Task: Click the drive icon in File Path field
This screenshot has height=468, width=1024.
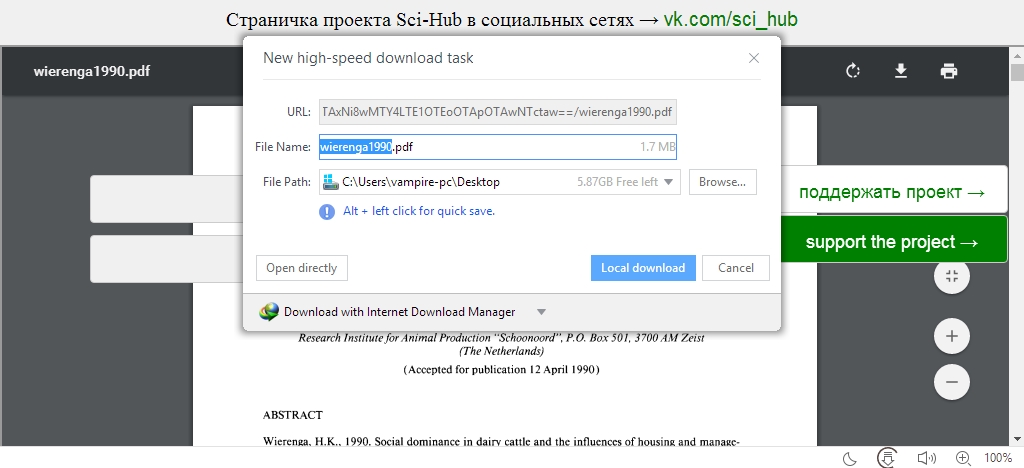Action: pos(330,182)
